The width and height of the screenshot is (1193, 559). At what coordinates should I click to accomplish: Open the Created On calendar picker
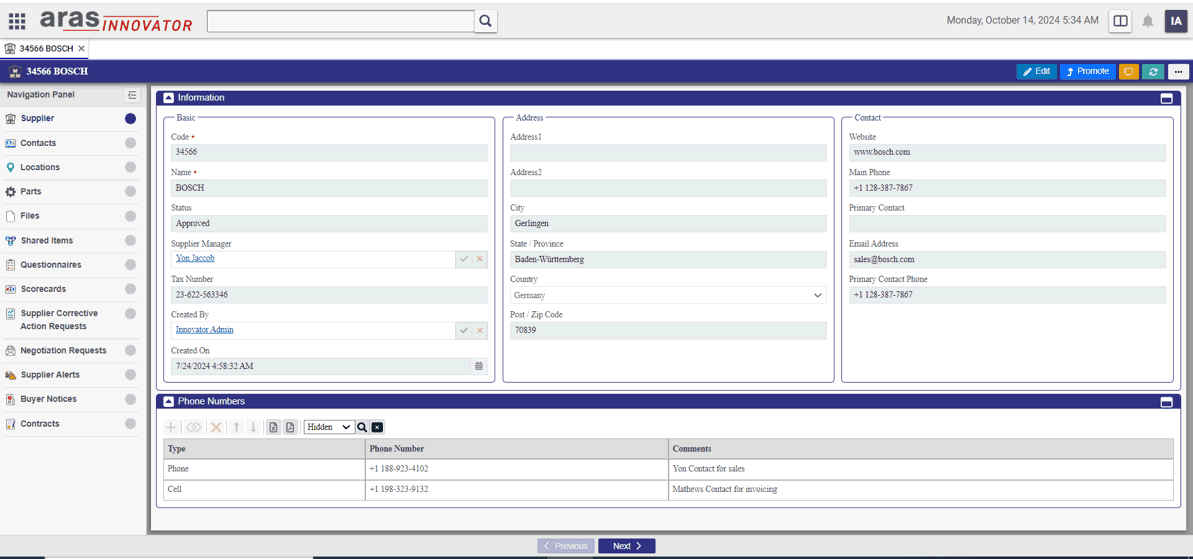pos(479,366)
